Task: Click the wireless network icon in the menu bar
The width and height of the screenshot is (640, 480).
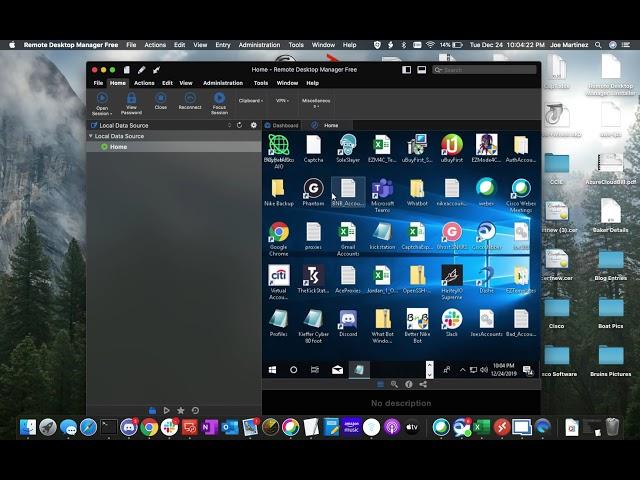Action: 430,45
